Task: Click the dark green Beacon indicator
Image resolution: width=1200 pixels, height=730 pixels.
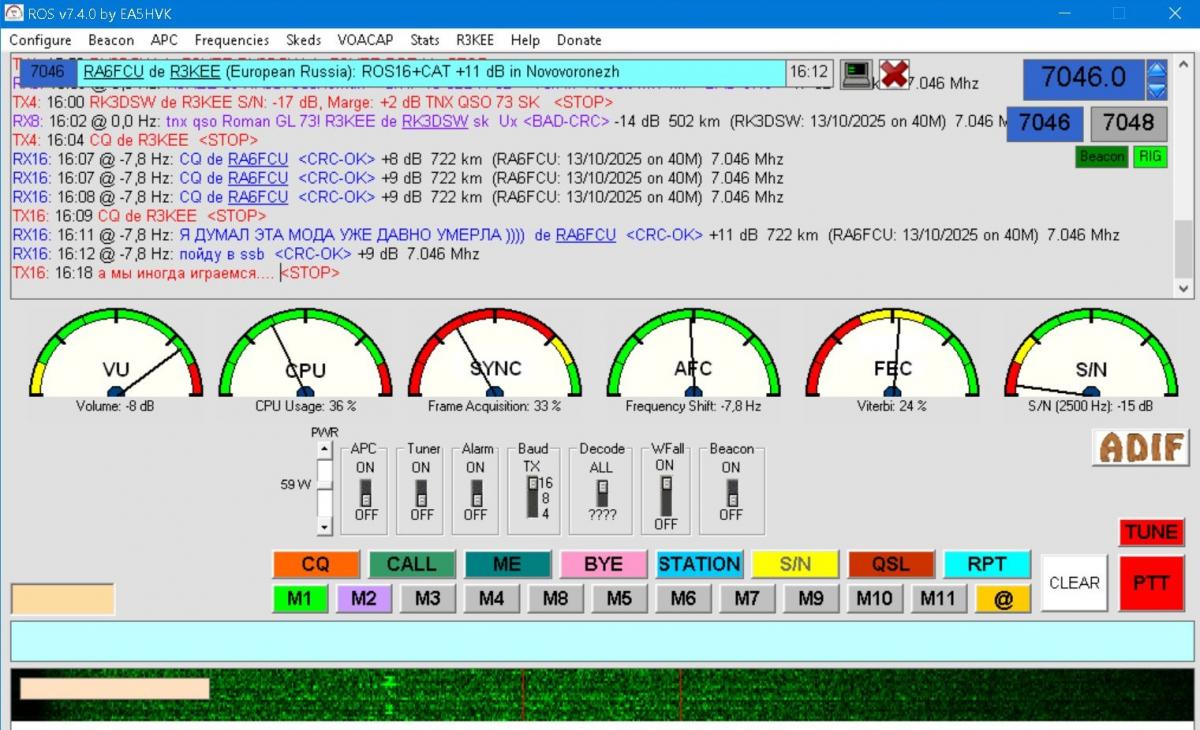Action: pyautogui.click(x=1102, y=157)
